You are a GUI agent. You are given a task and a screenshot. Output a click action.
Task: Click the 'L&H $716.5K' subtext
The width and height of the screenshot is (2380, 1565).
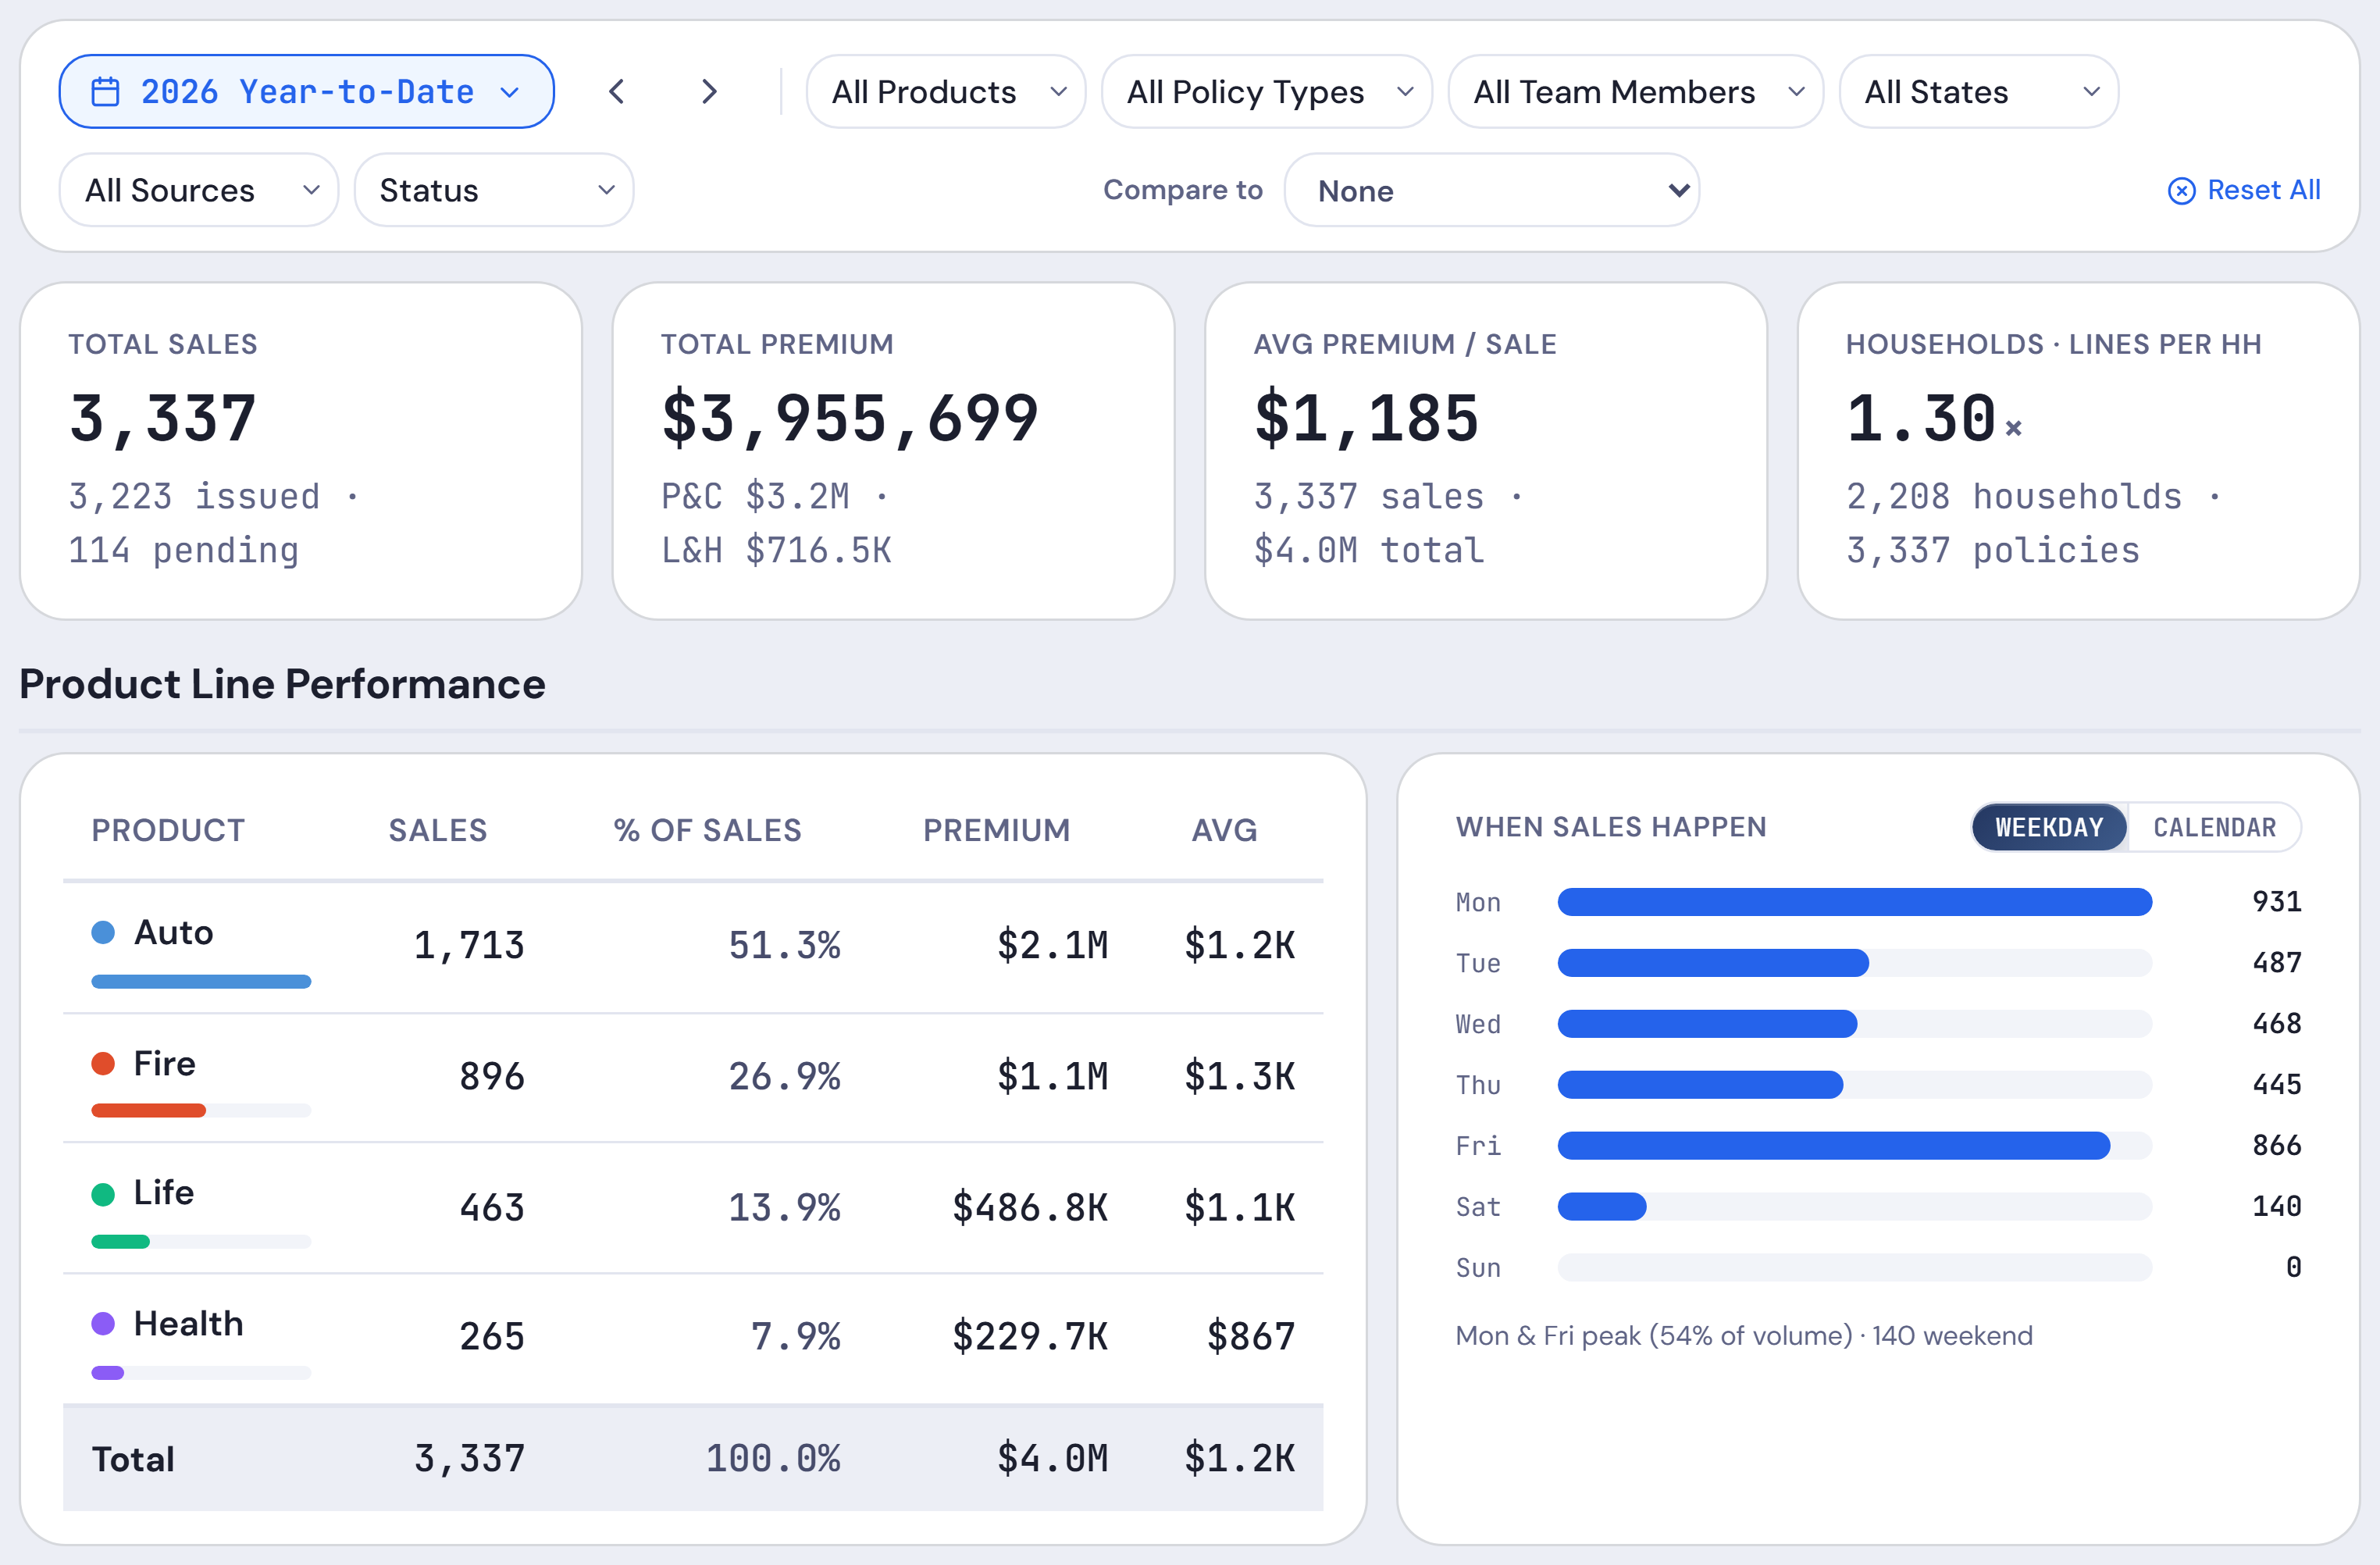[x=776, y=550]
